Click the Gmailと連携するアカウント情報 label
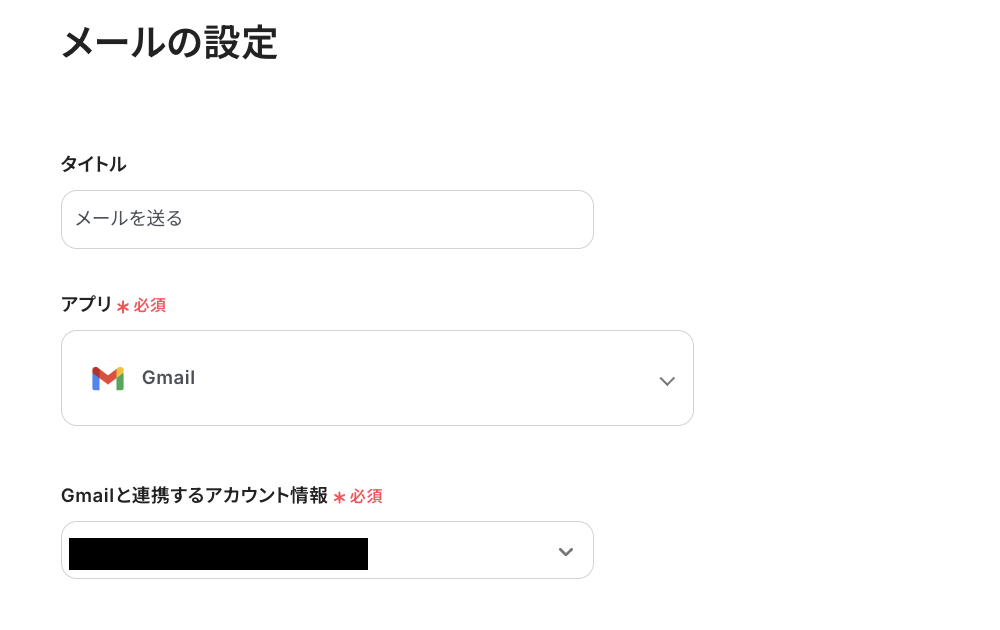The height and width of the screenshot is (630, 1000). [x=194, y=495]
